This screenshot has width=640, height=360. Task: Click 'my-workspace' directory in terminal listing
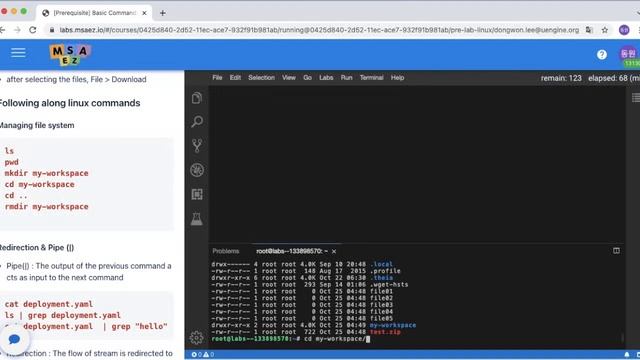click(393, 325)
